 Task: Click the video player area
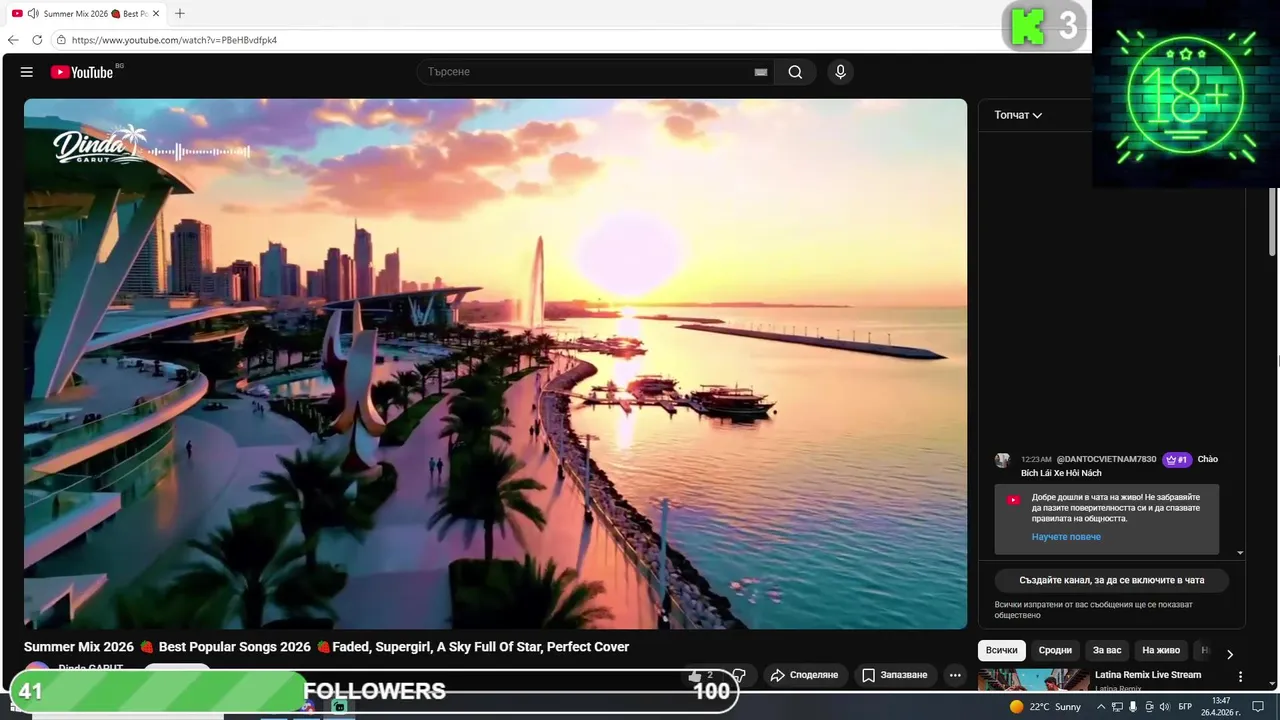pos(496,364)
